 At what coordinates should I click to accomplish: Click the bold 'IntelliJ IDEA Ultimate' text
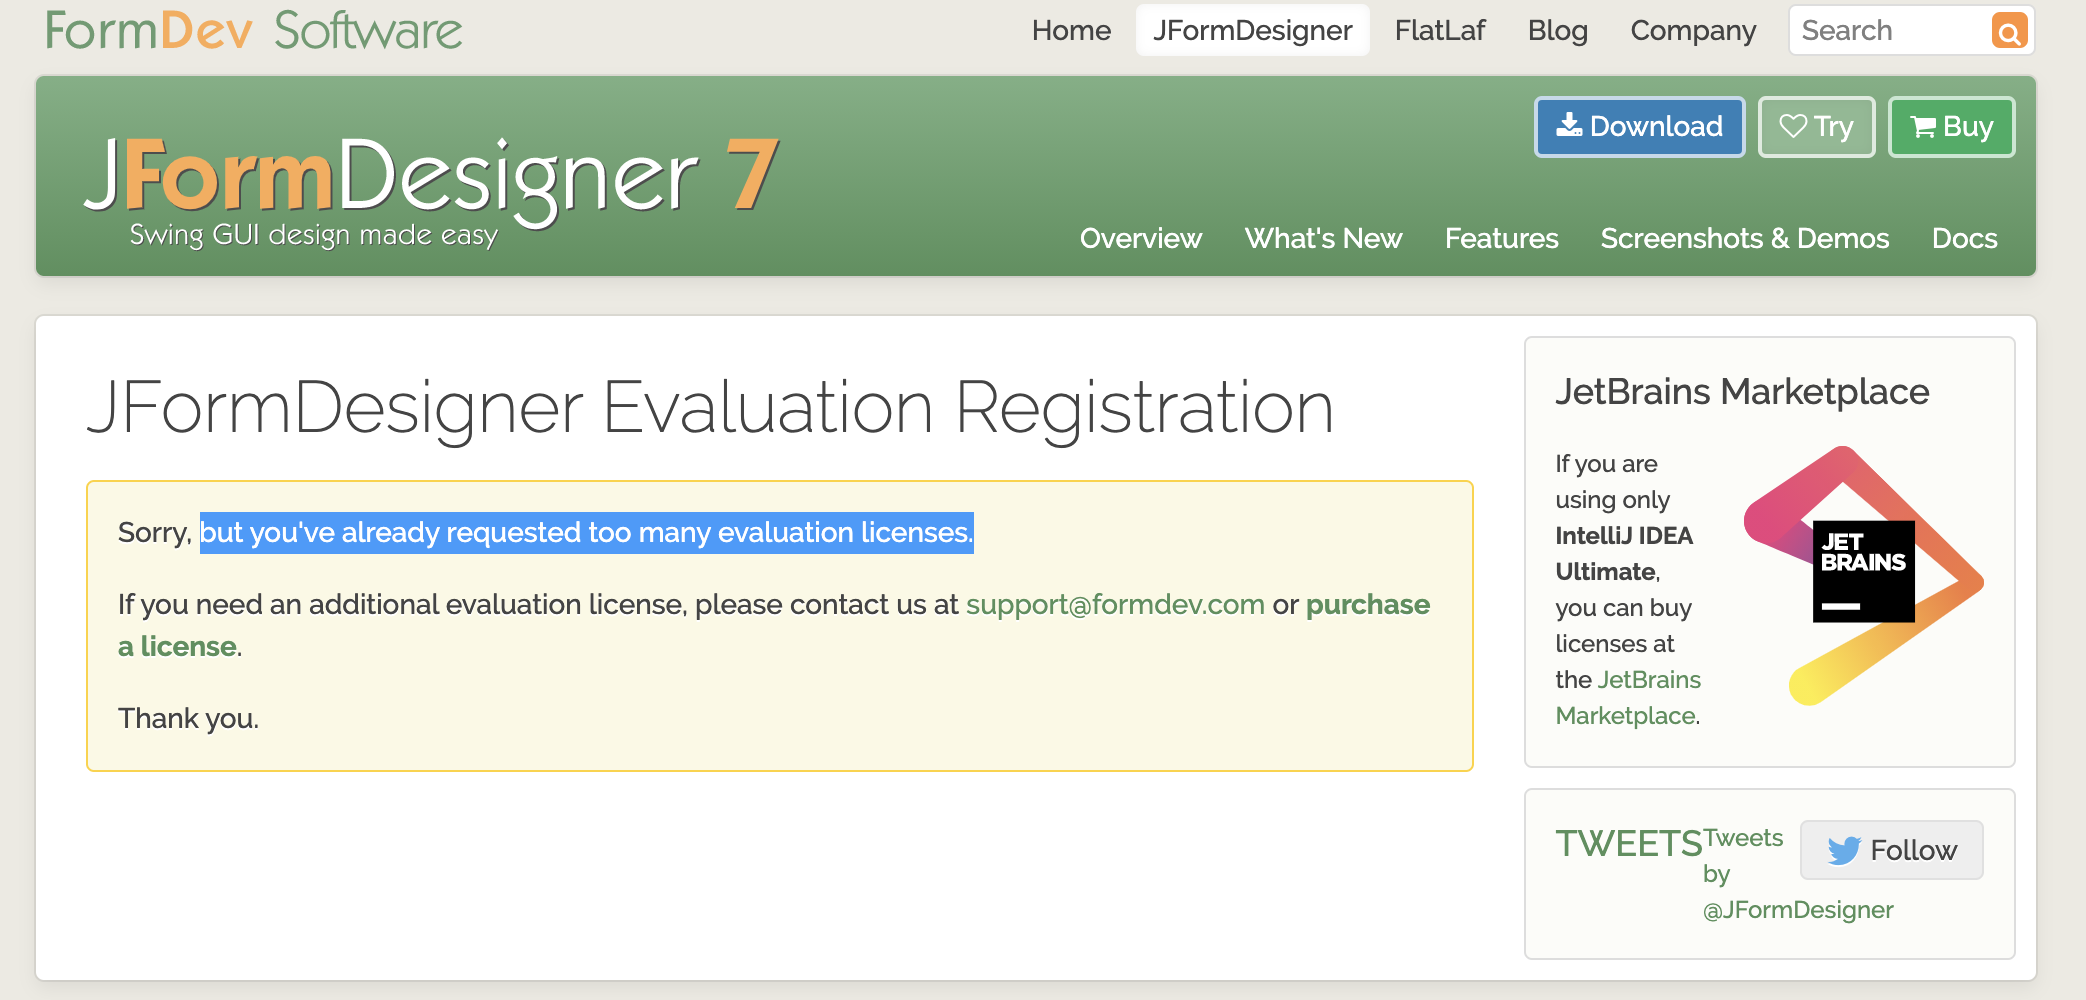pos(1624,553)
